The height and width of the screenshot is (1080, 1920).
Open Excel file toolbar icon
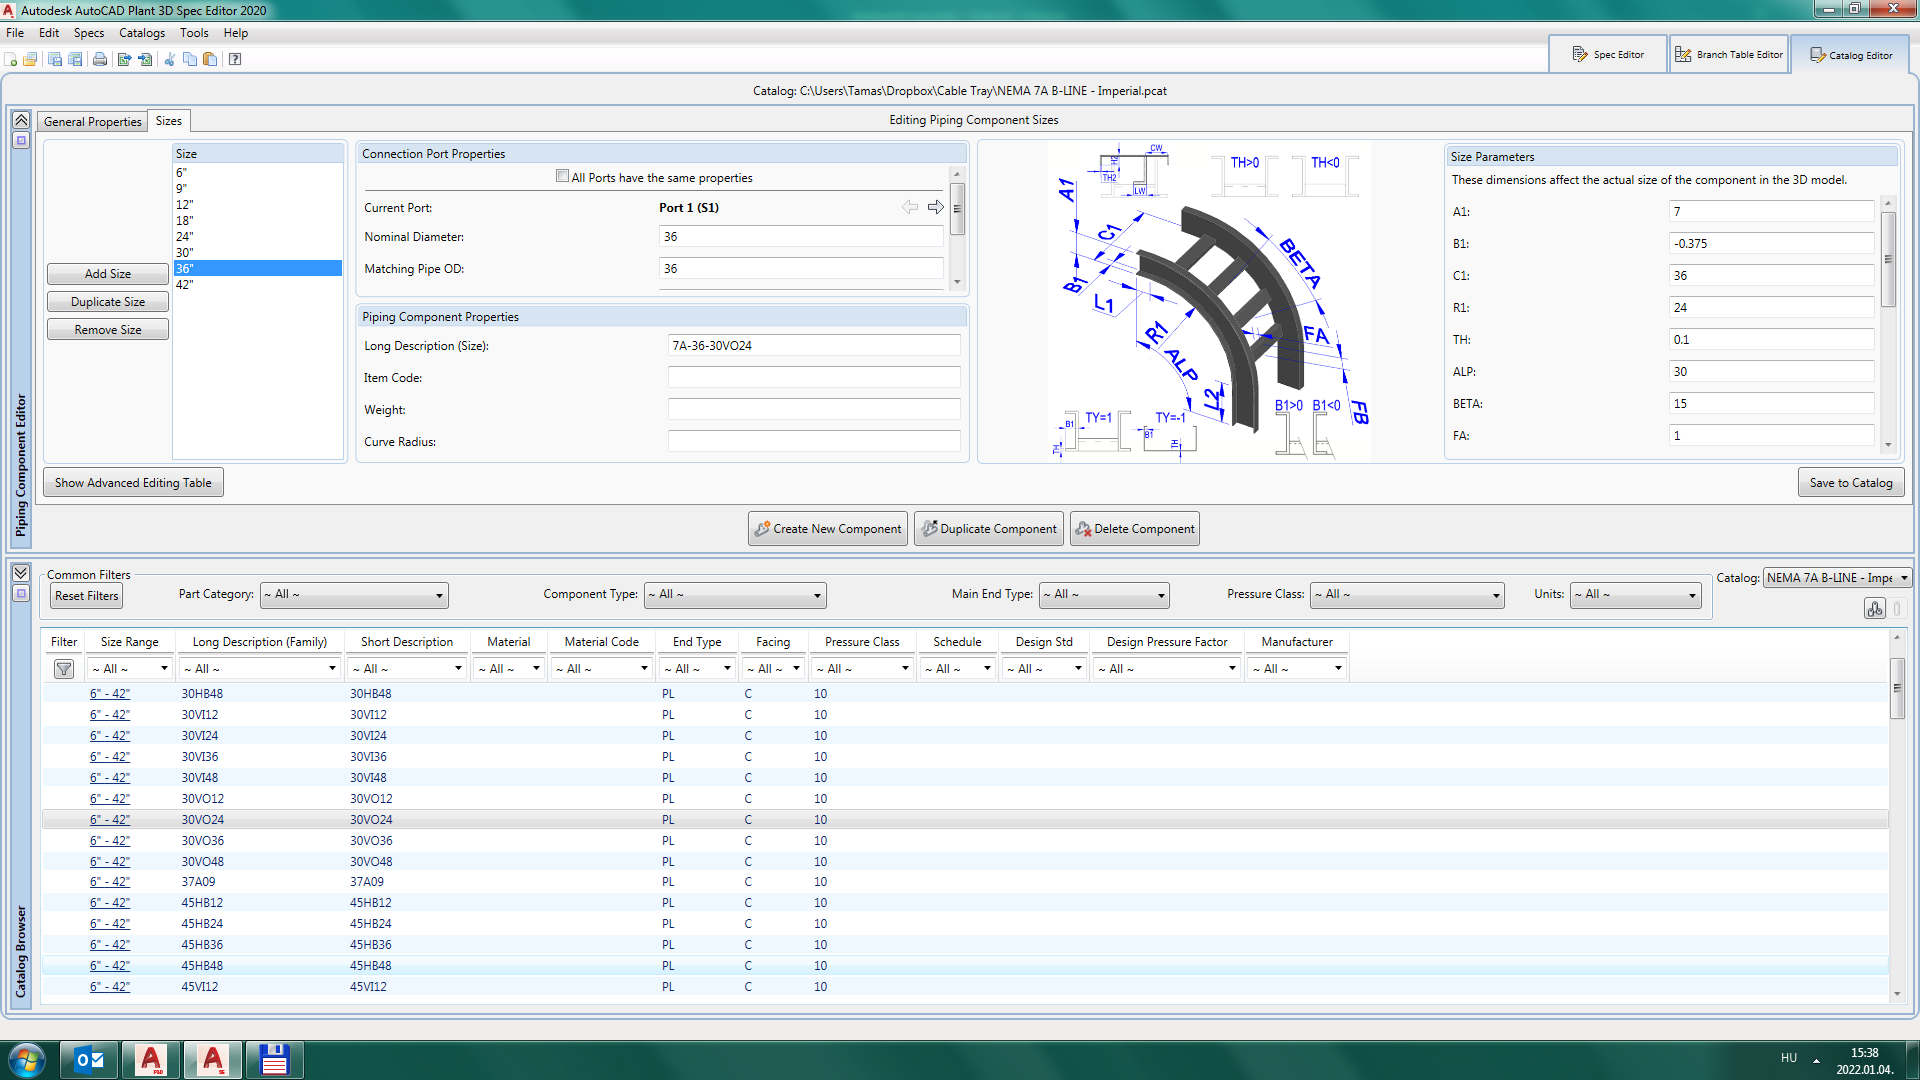click(x=145, y=59)
